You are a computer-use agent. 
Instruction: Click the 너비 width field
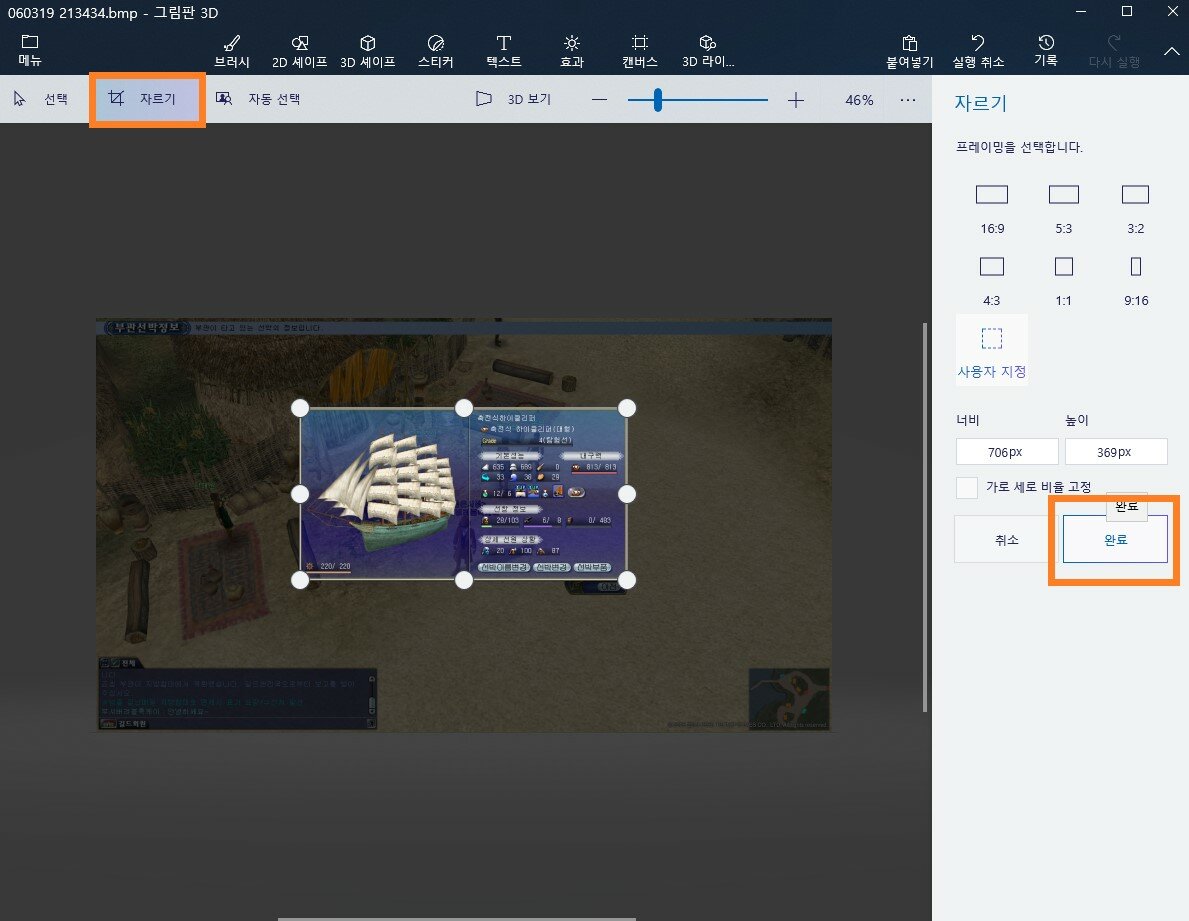point(1006,452)
